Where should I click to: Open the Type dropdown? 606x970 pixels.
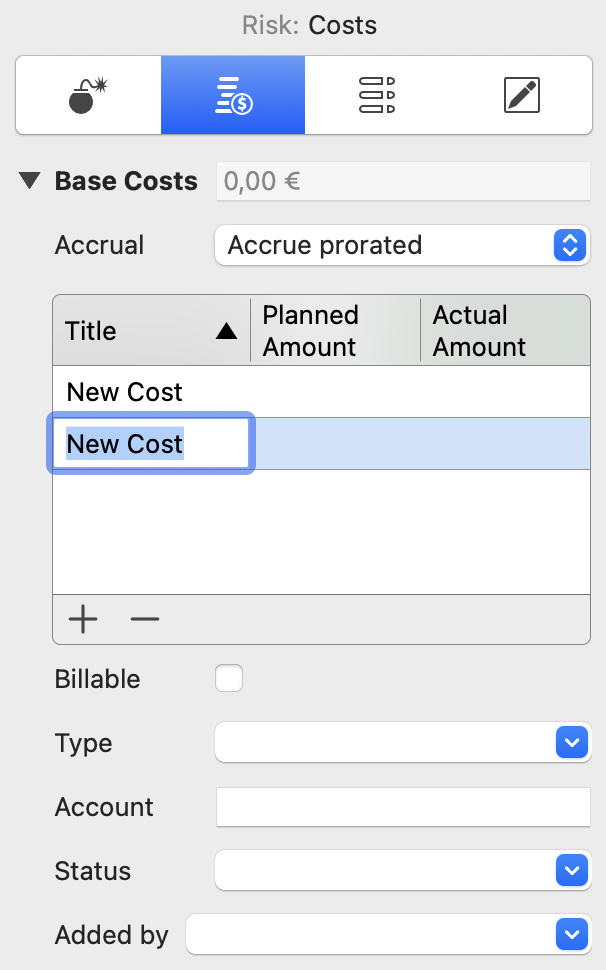571,743
